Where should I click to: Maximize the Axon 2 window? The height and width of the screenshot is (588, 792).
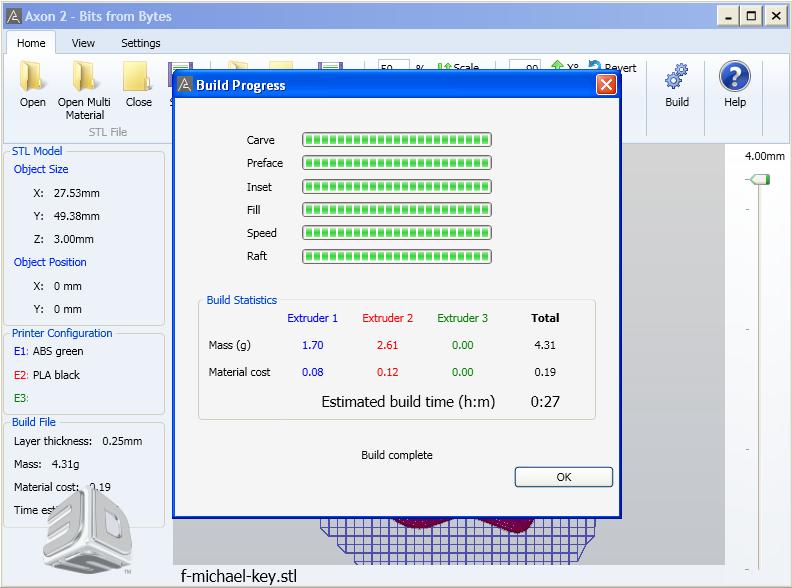751,16
